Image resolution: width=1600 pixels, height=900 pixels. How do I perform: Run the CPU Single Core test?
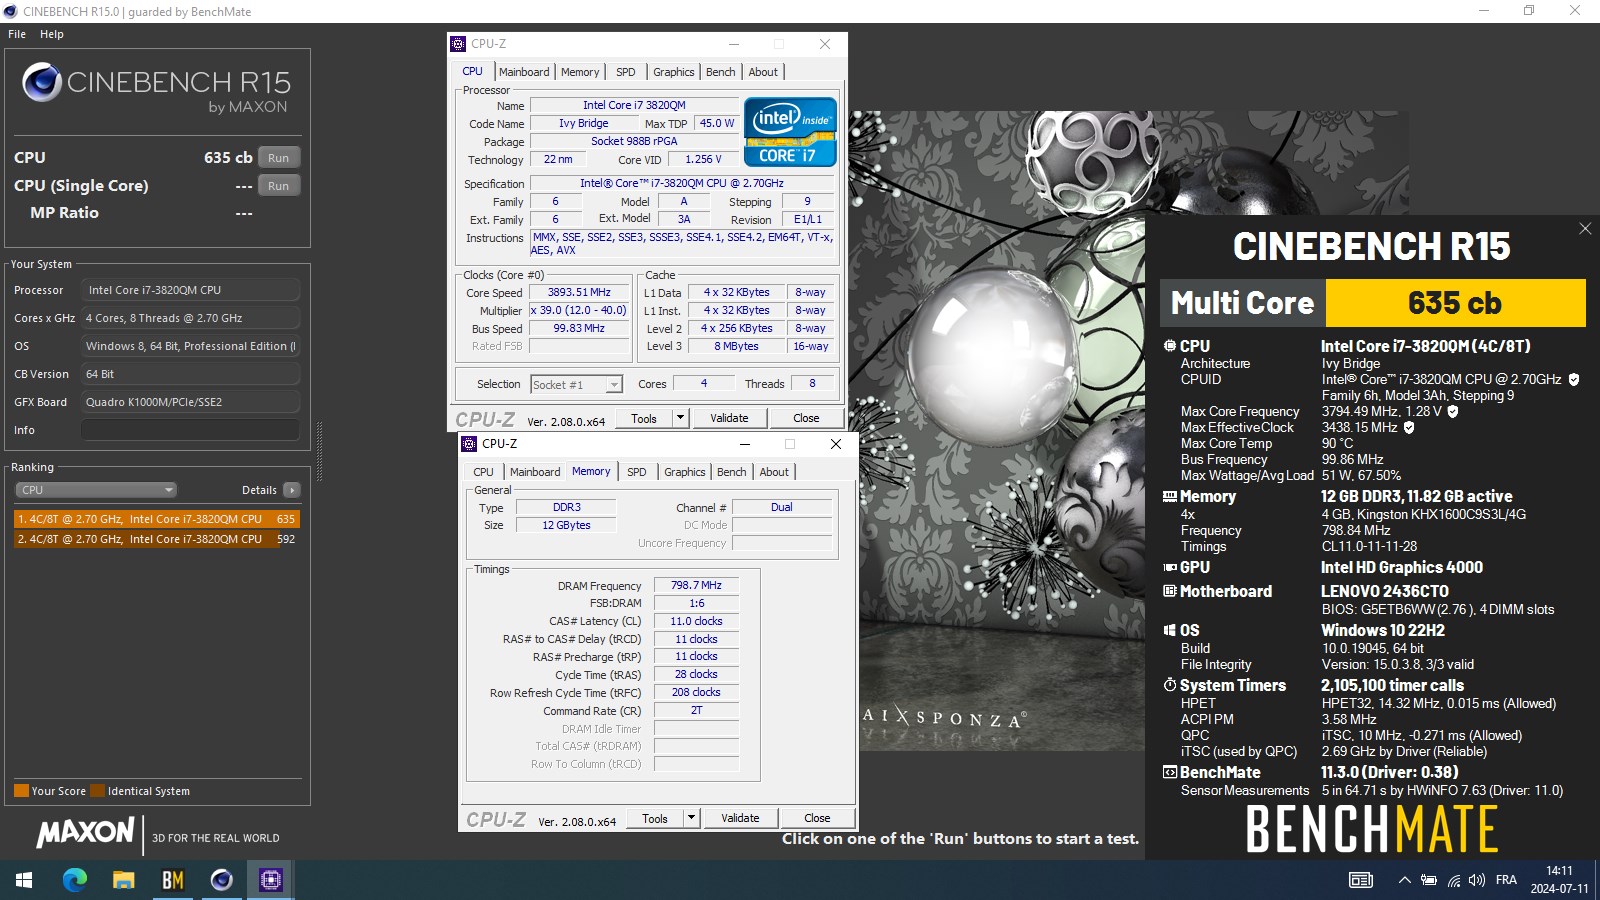click(279, 186)
